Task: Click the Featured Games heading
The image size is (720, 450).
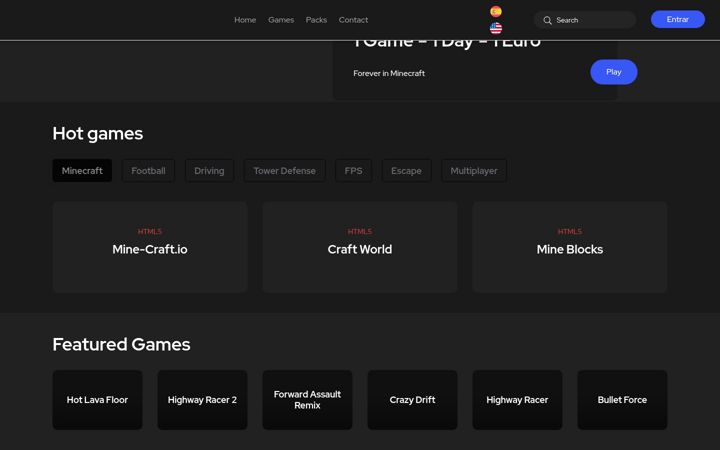Action: tap(121, 344)
